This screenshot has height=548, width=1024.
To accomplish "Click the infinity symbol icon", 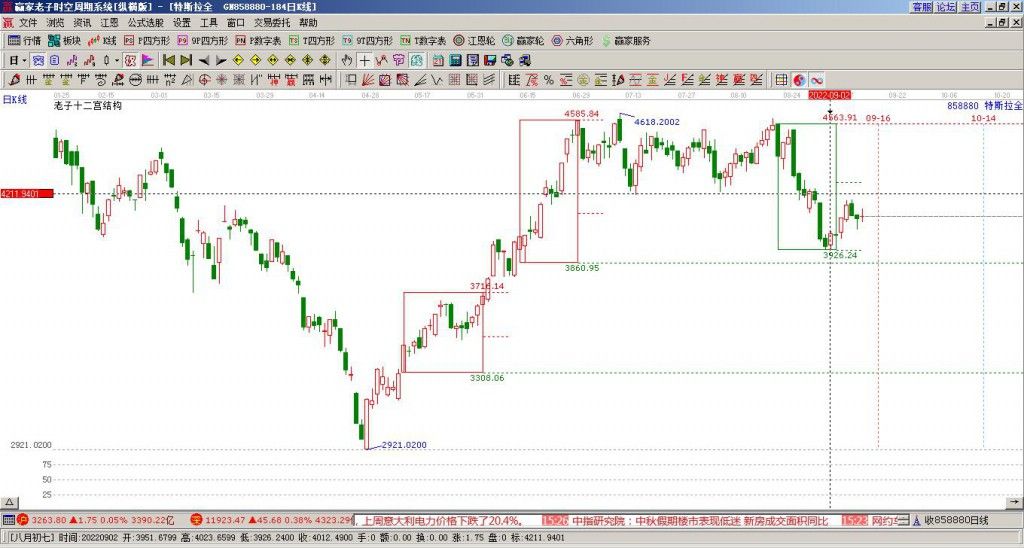I will [817, 79].
